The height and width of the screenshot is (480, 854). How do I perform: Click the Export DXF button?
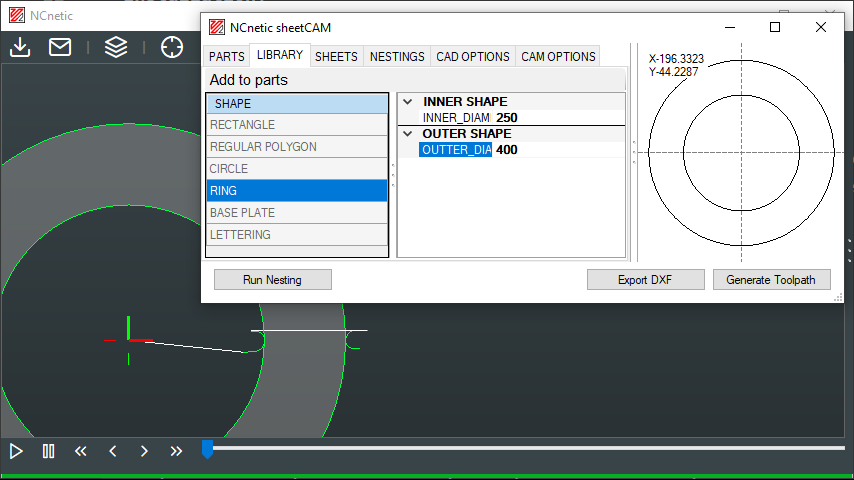tap(645, 280)
